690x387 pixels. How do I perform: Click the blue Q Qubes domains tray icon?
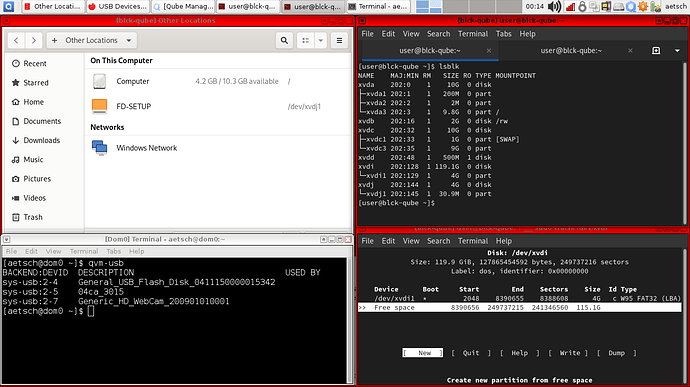point(631,6)
